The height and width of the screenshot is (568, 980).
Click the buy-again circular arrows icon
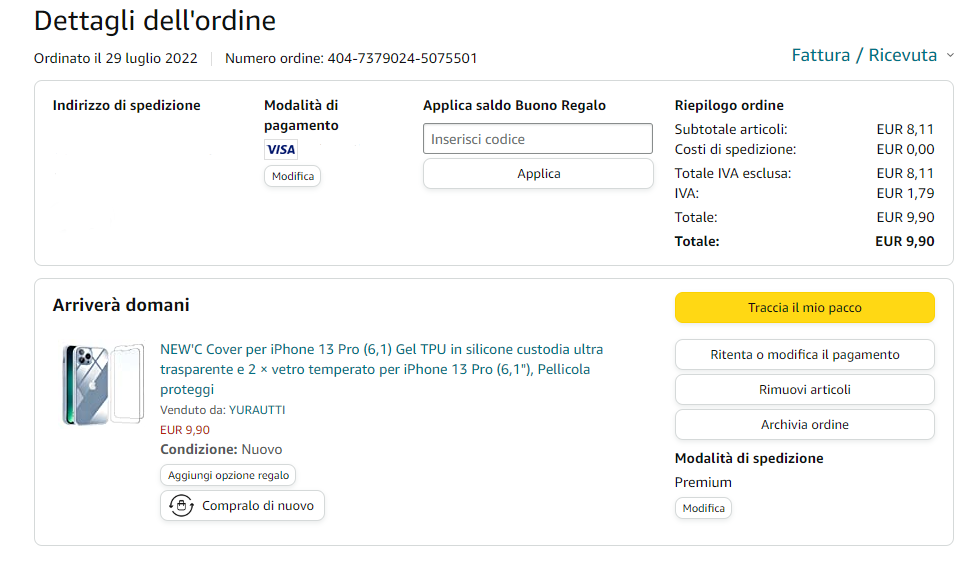(181, 505)
